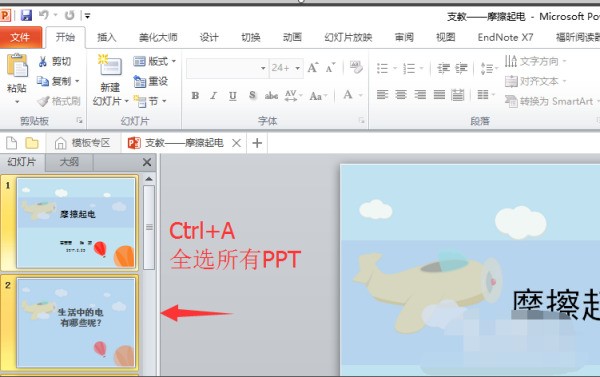Select slide 2 thumbnail 生活中的电
600x377 pixels.
click(76, 323)
